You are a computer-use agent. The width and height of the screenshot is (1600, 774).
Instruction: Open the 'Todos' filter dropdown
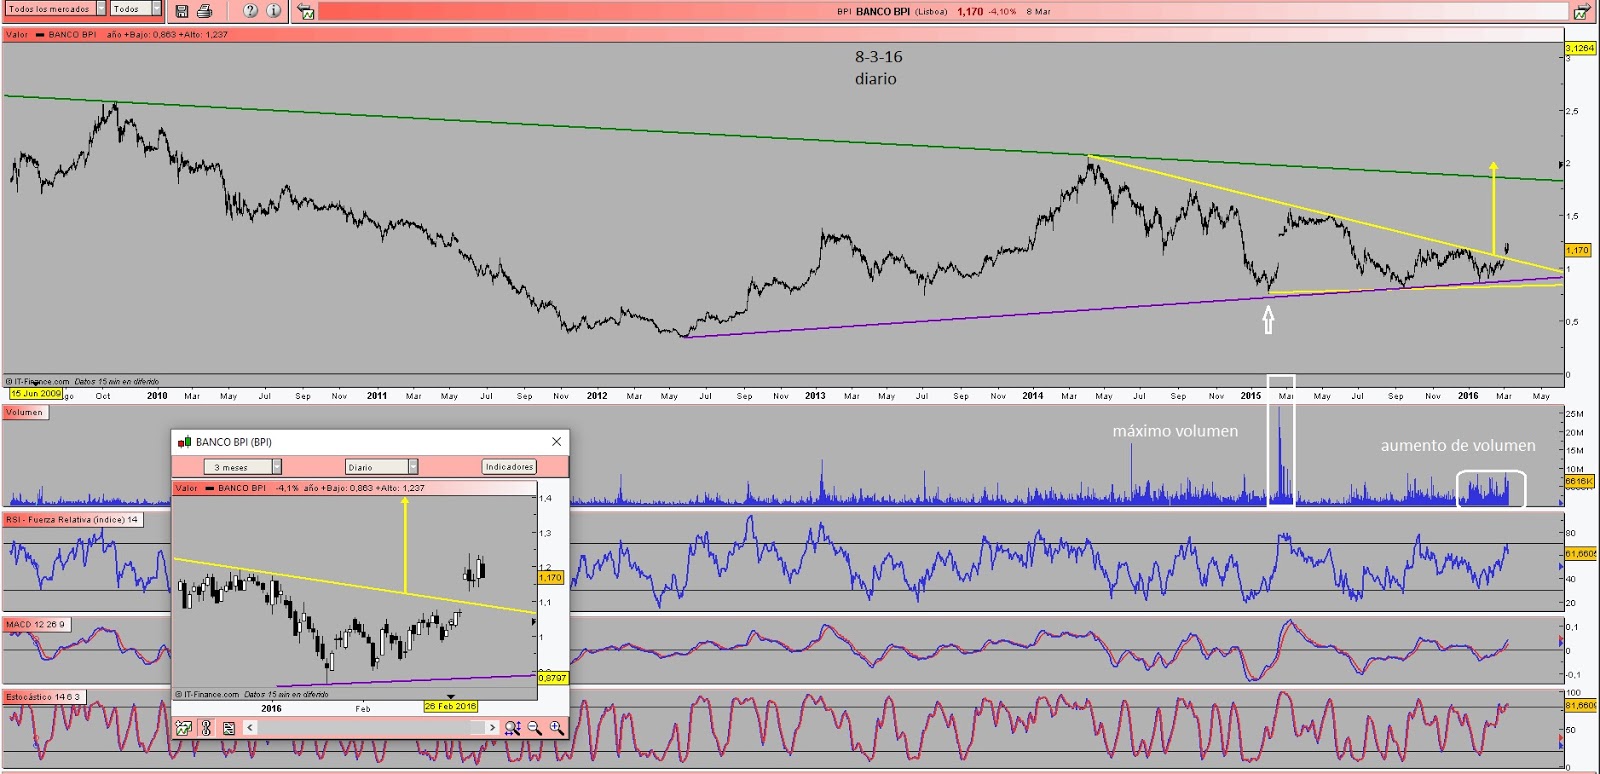point(135,9)
